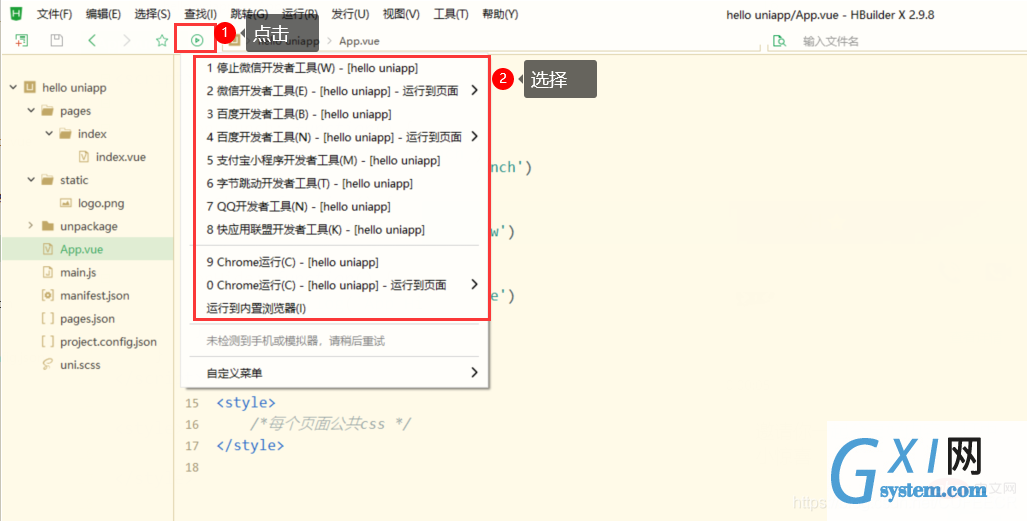Screen dimensions: 1027x521
Task: Open the 帮助(Y) menu
Action: (x=500, y=14)
